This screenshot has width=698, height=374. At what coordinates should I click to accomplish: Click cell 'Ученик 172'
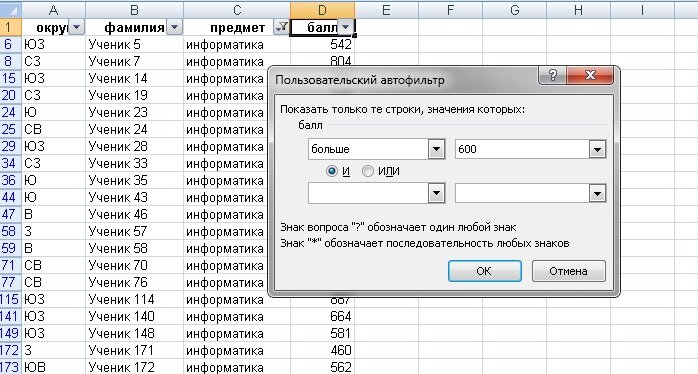tap(134, 367)
